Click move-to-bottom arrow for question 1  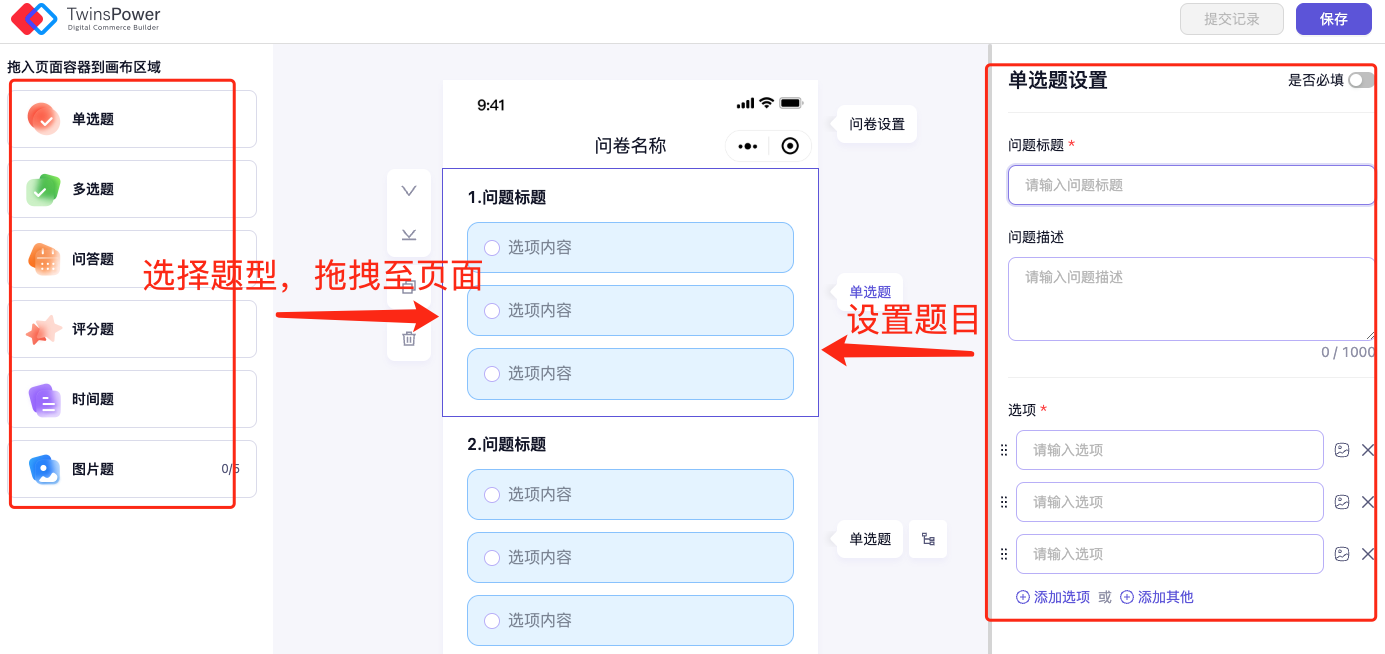point(409,235)
